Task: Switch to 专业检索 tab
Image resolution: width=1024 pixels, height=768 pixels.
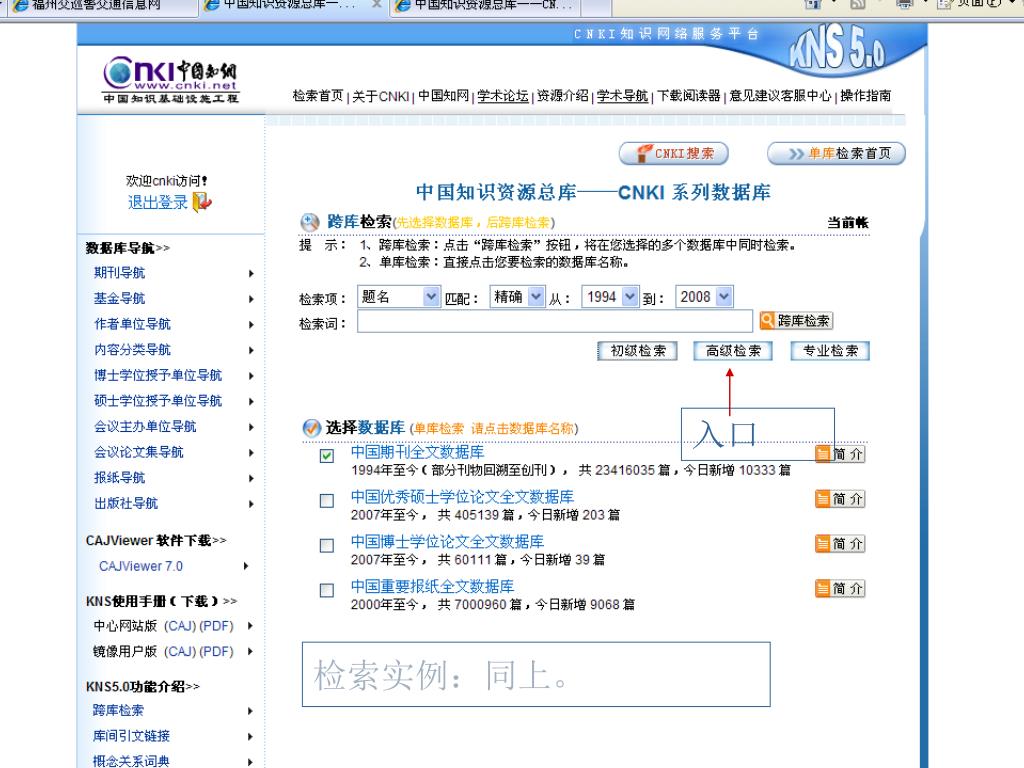Action: click(829, 351)
